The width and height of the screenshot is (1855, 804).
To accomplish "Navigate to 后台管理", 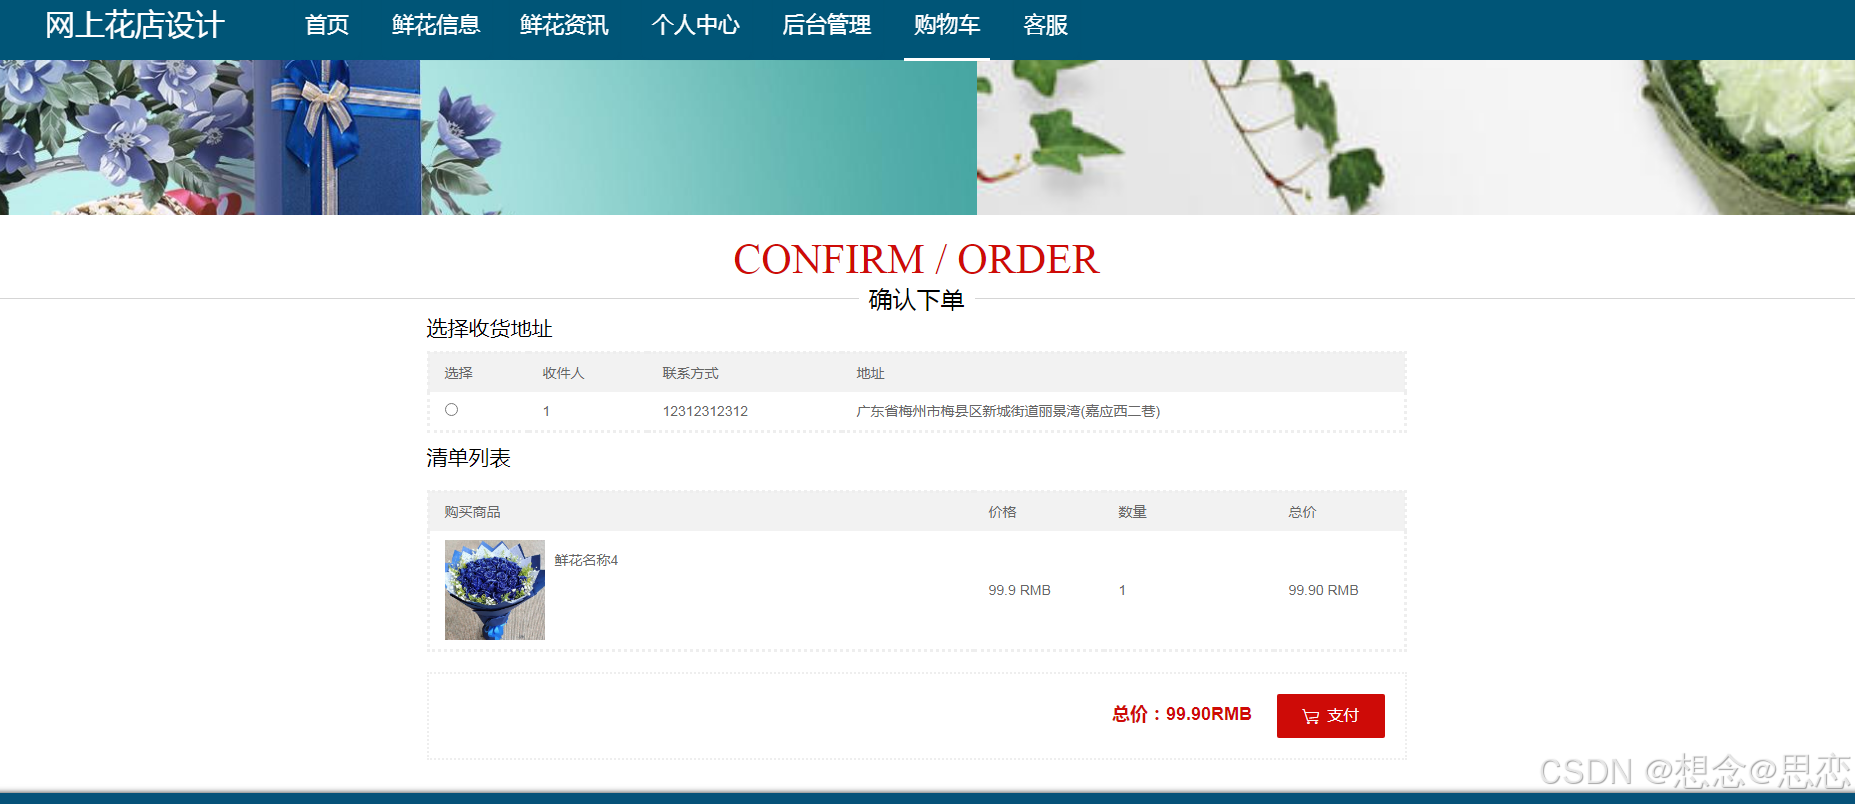I will point(826,25).
